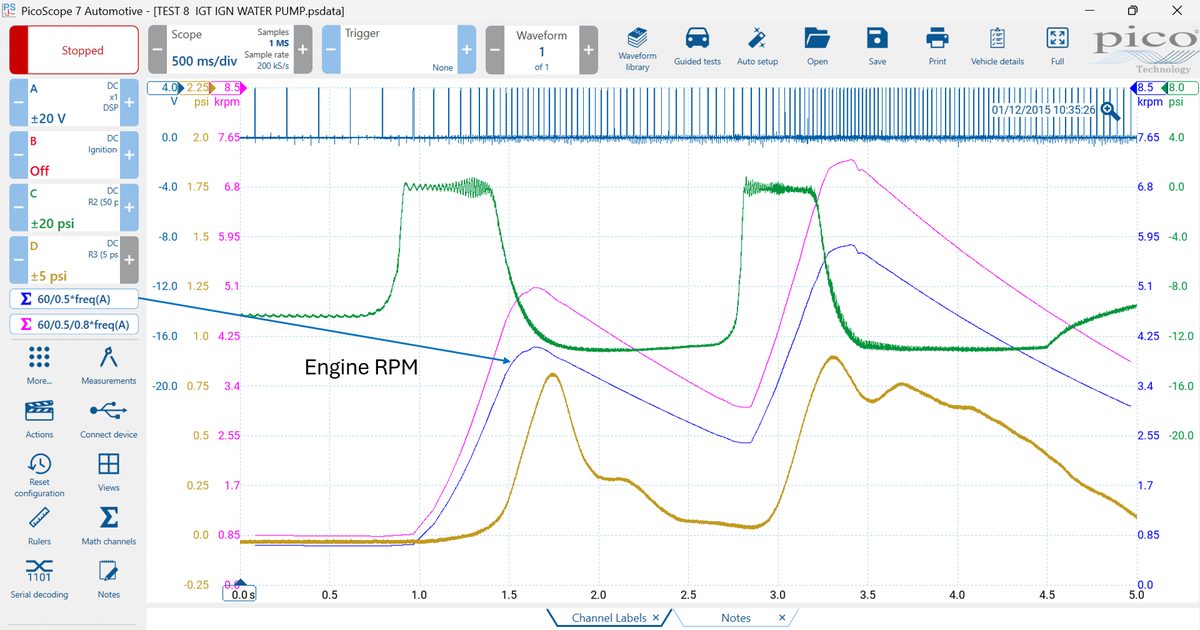Close the Notes tab
This screenshot has width=1200, height=630.
pos(782,618)
